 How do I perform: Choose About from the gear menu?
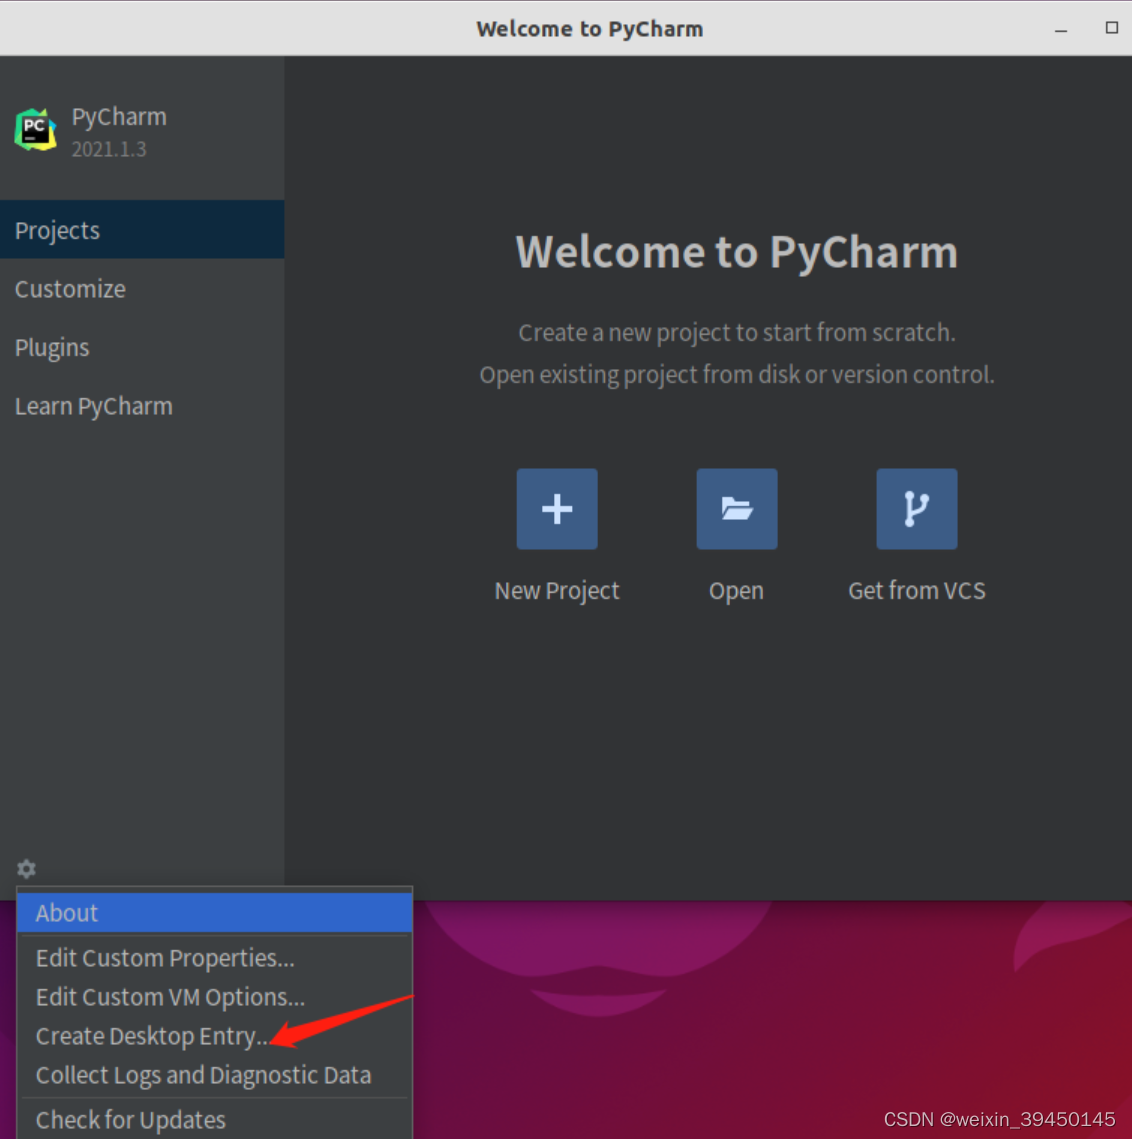click(x=214, y=912)
